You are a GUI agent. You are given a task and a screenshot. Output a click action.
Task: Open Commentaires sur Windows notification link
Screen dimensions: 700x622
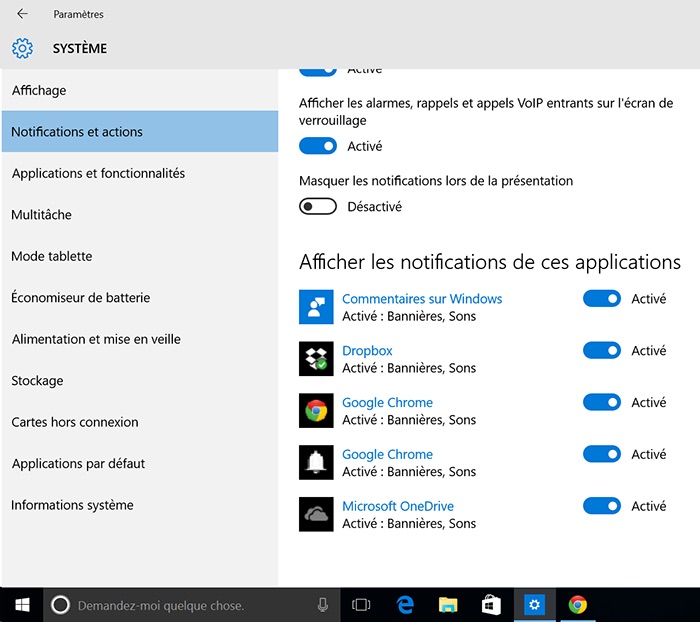(x=421, y=299)
